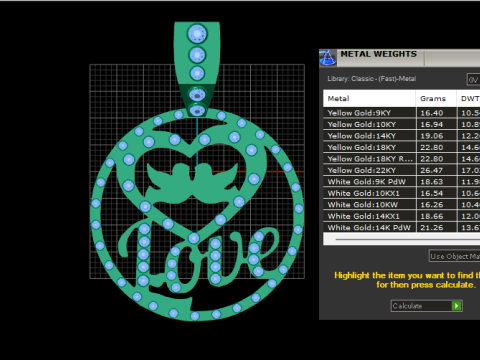Click the 16.40 grams value

(x=432, y=113)
